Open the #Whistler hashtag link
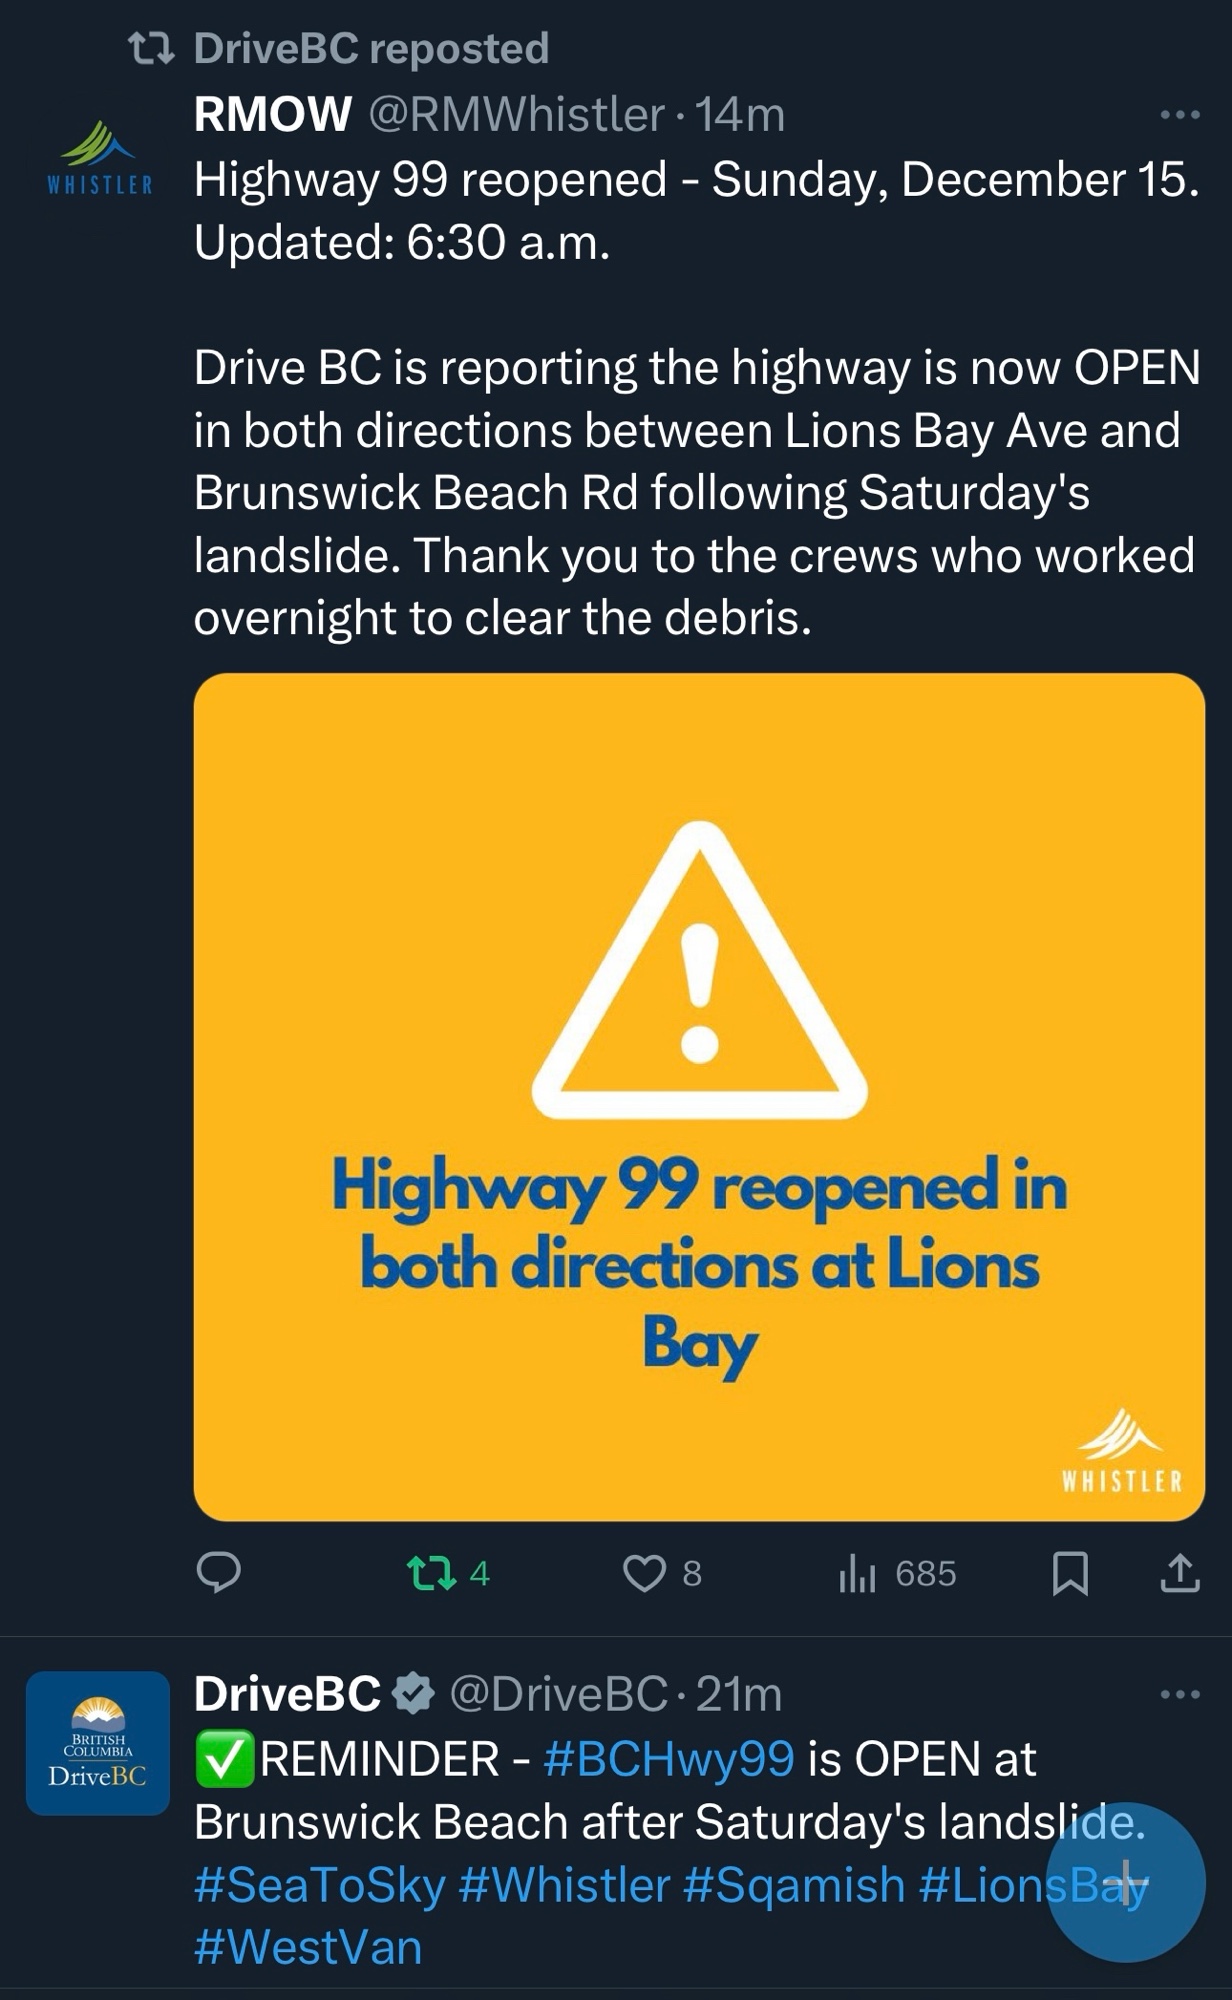This screenshot has height=2000, width=1232. 564,1885
